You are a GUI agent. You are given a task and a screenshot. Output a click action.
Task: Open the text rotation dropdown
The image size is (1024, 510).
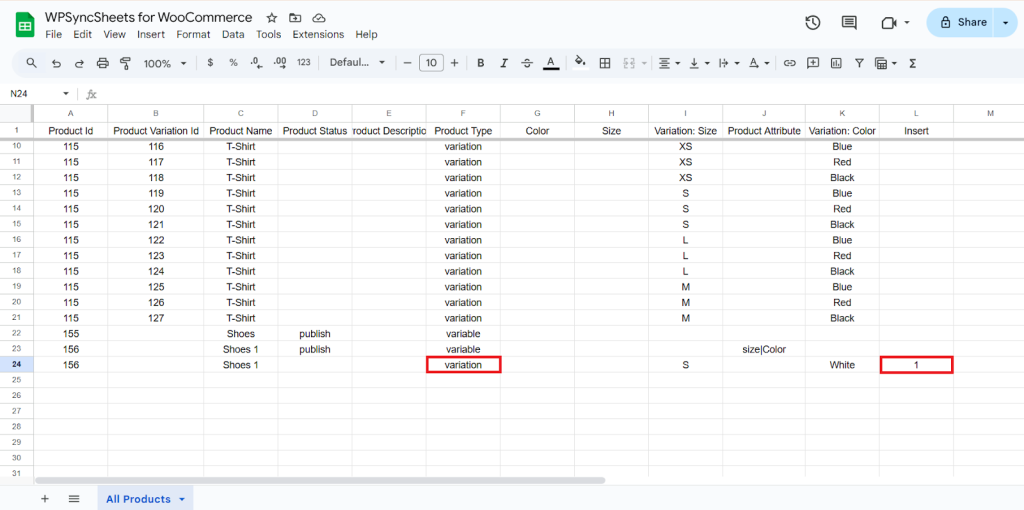758,63
